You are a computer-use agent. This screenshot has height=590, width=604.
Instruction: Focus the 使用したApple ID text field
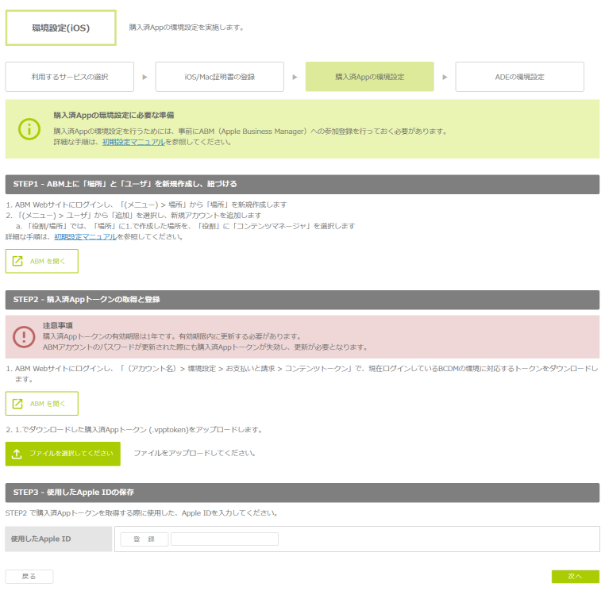click(x=224, y=539)
